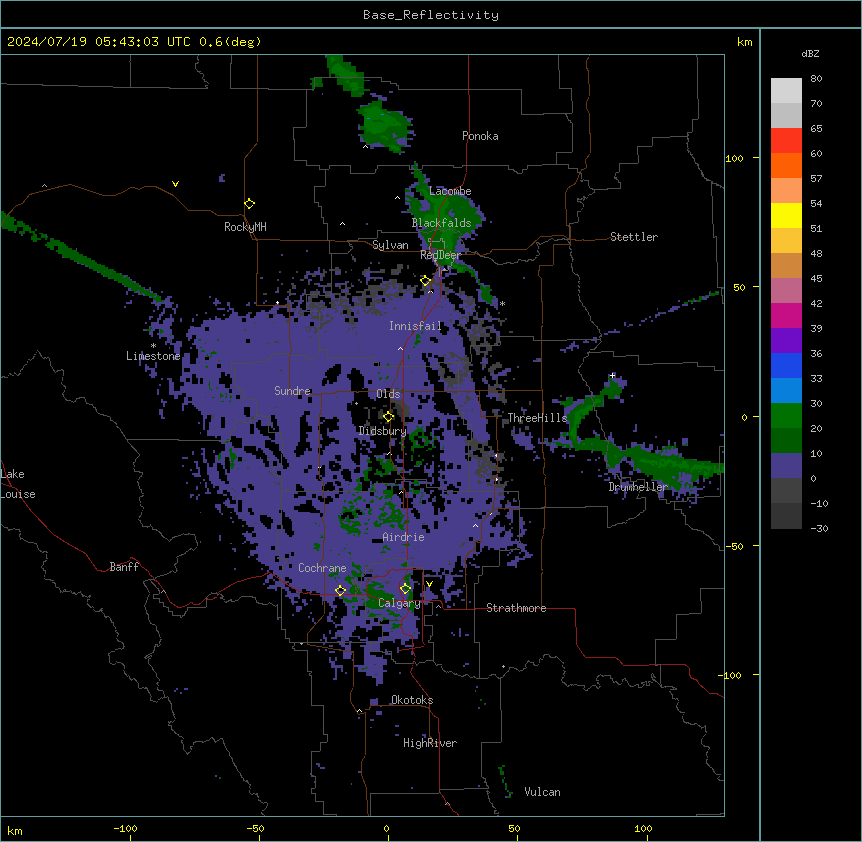The width and height of the screenshot is (862, 842).
Task: Click the dBZ legend heading
Action: (810, 54)
